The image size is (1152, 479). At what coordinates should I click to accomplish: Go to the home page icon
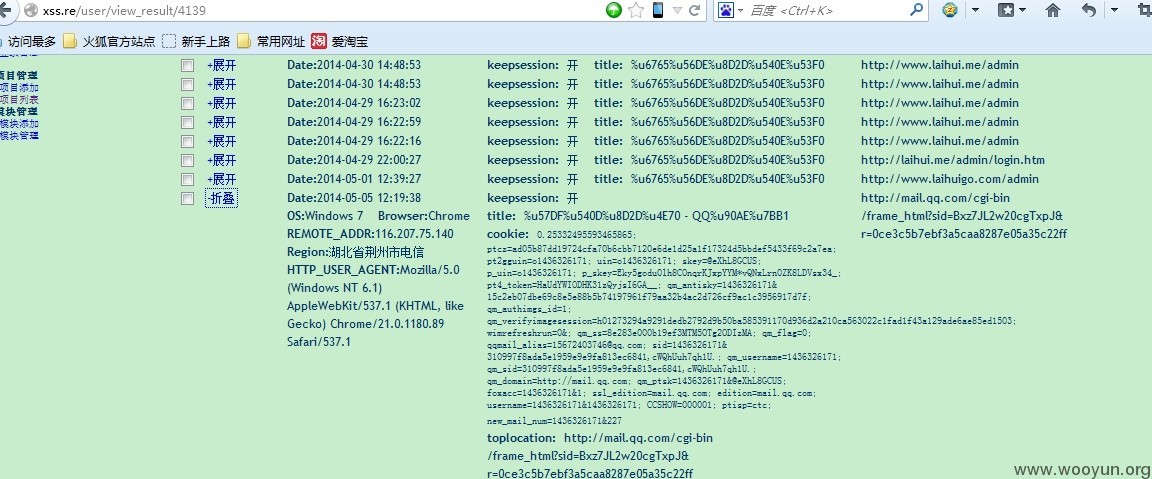tap(1053, 10)
